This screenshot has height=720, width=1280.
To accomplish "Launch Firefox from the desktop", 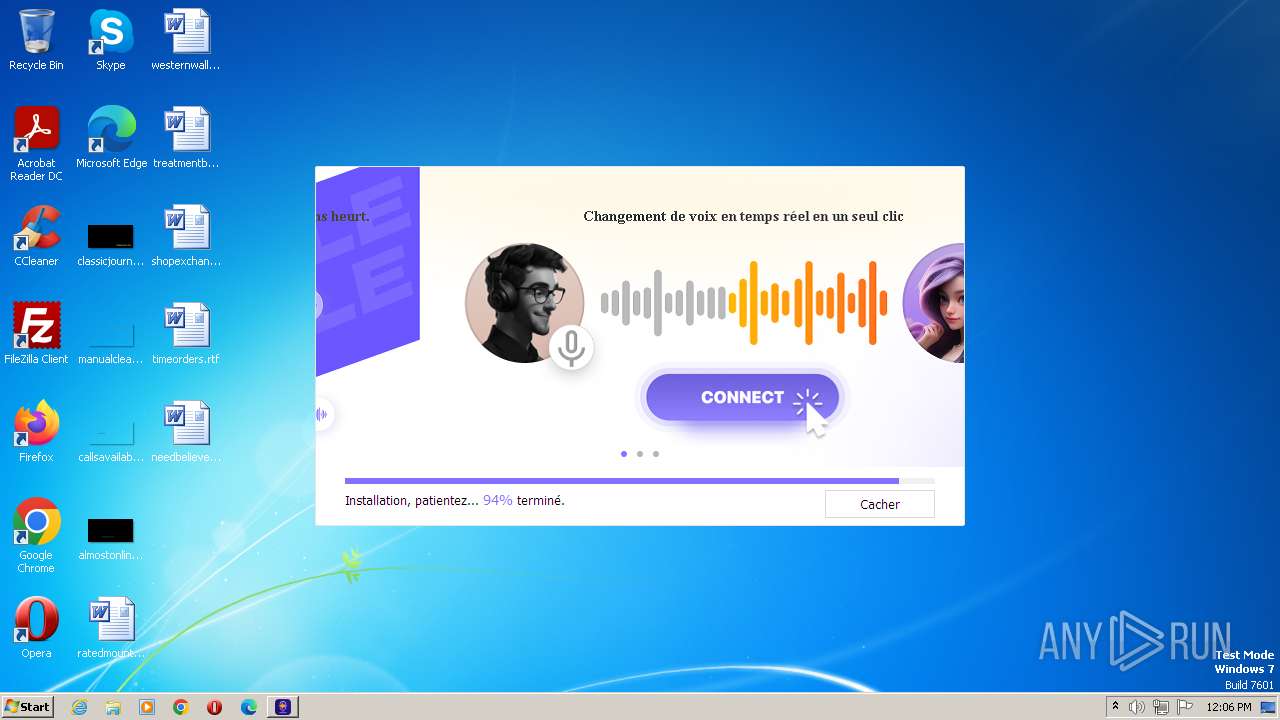I will click(x=36, y=432).
